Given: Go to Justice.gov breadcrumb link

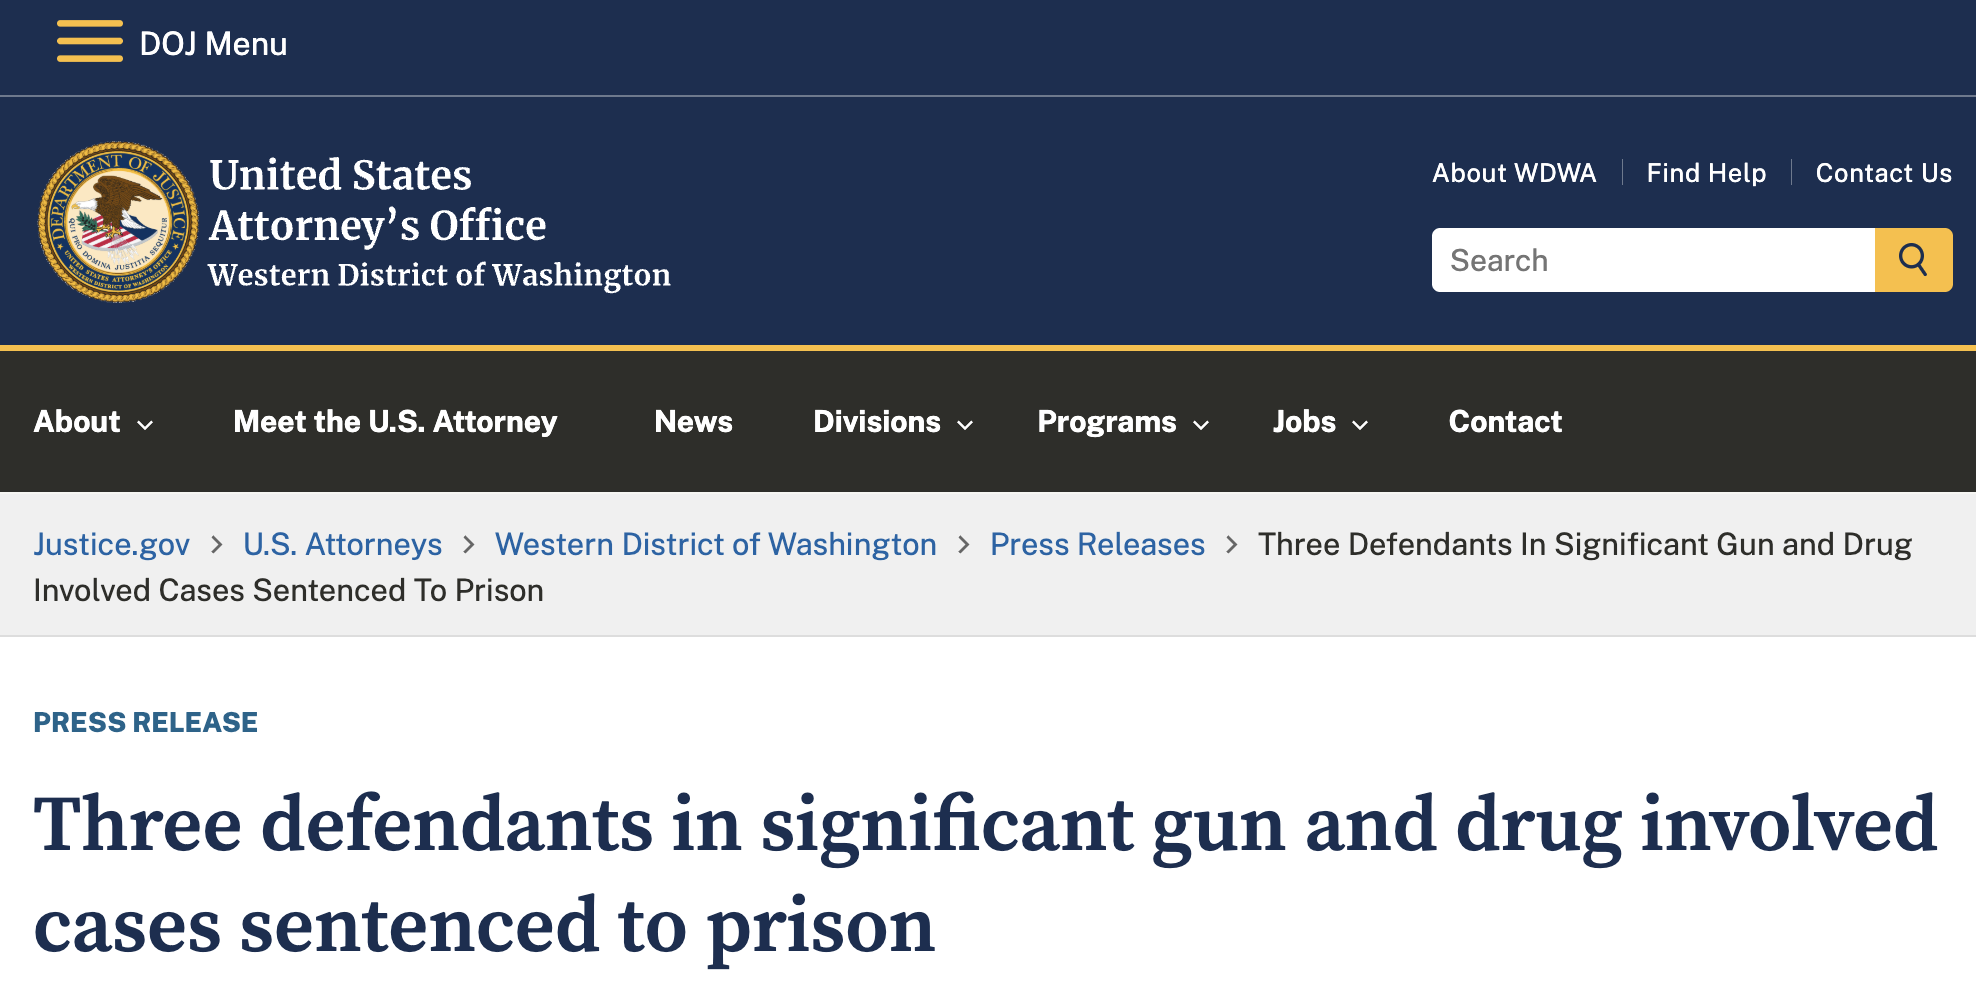Looking at the screenshot, I should pyautogui.click(x=111, y=544).
